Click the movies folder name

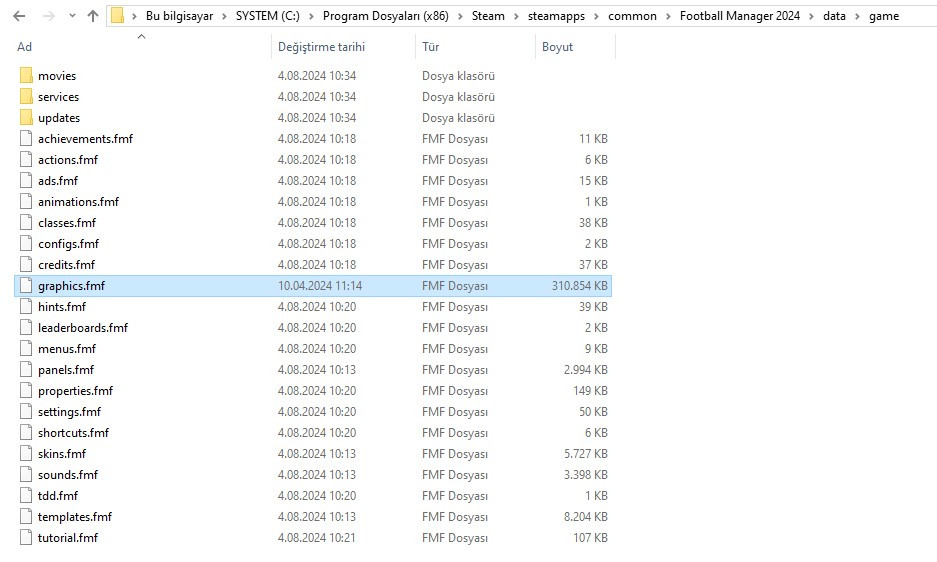click(57, 76)
